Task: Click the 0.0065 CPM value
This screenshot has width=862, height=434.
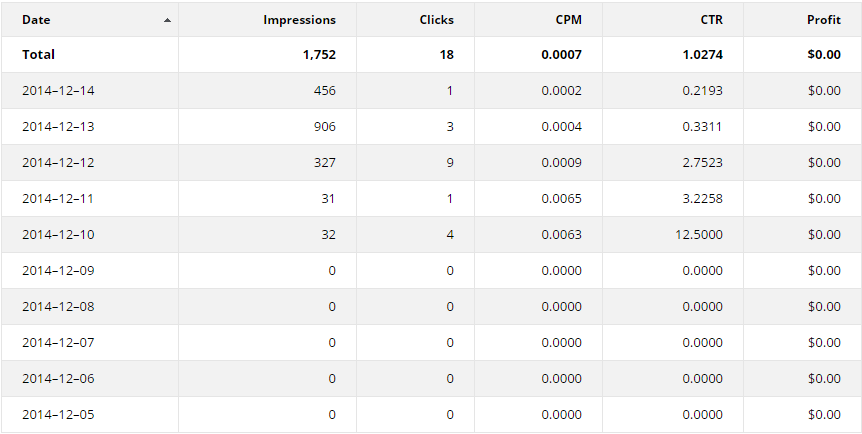Action: [x=561, y=199]
